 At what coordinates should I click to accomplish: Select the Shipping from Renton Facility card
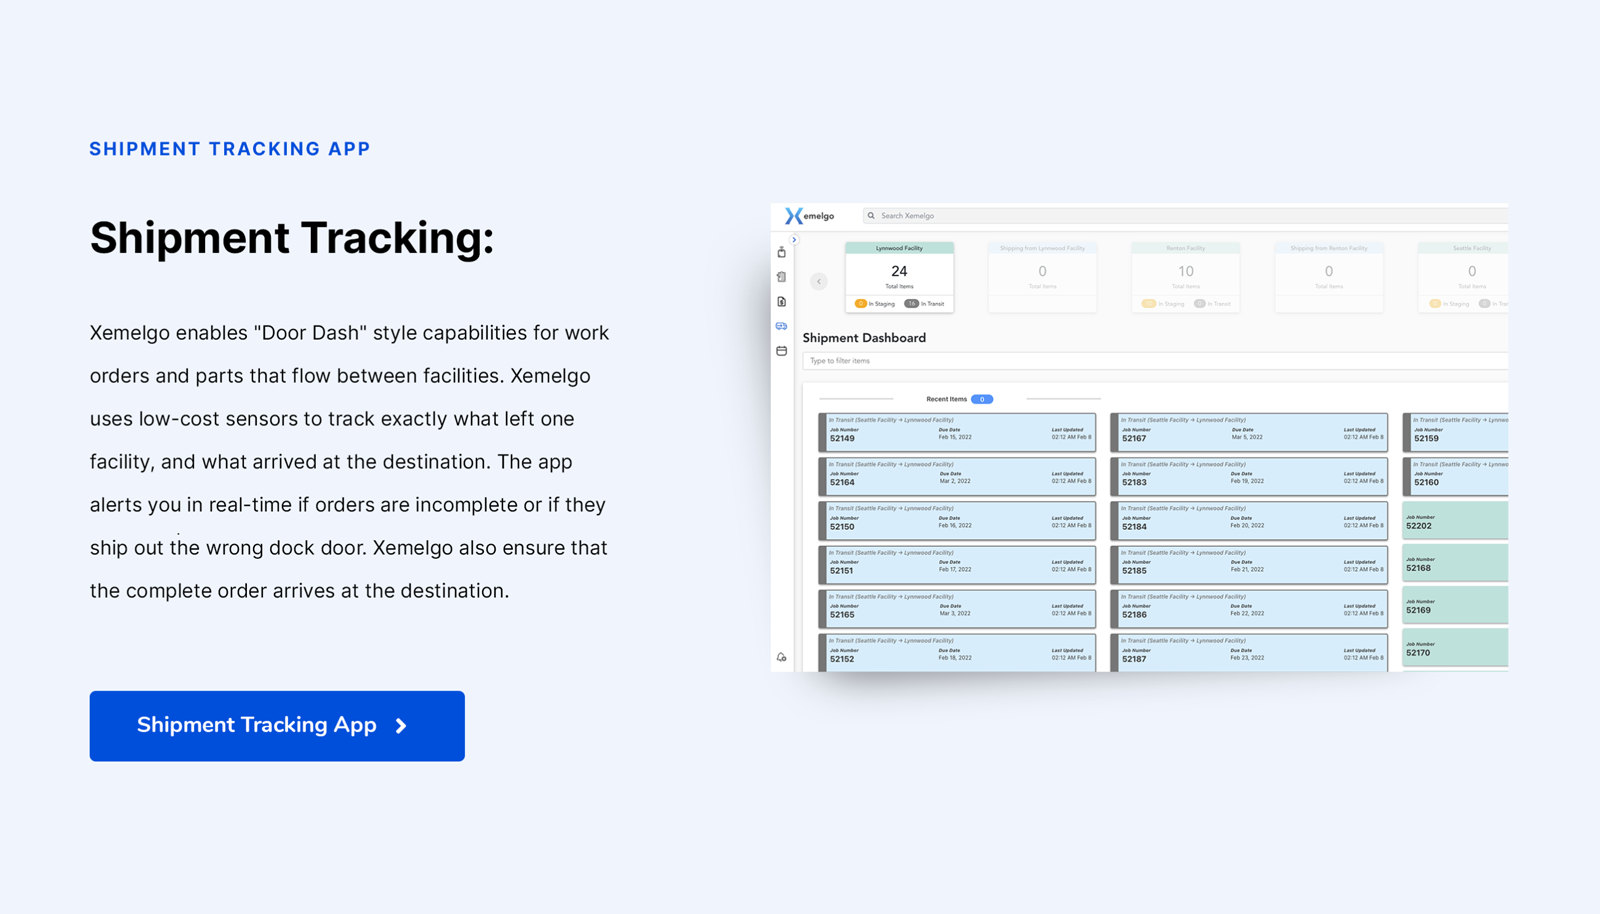click(x=1329, y=277)
